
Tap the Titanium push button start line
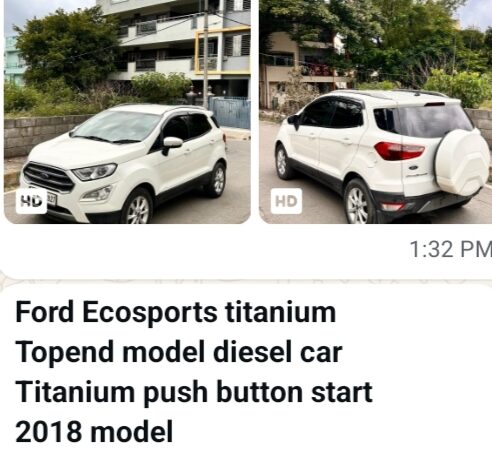(194, 392)
